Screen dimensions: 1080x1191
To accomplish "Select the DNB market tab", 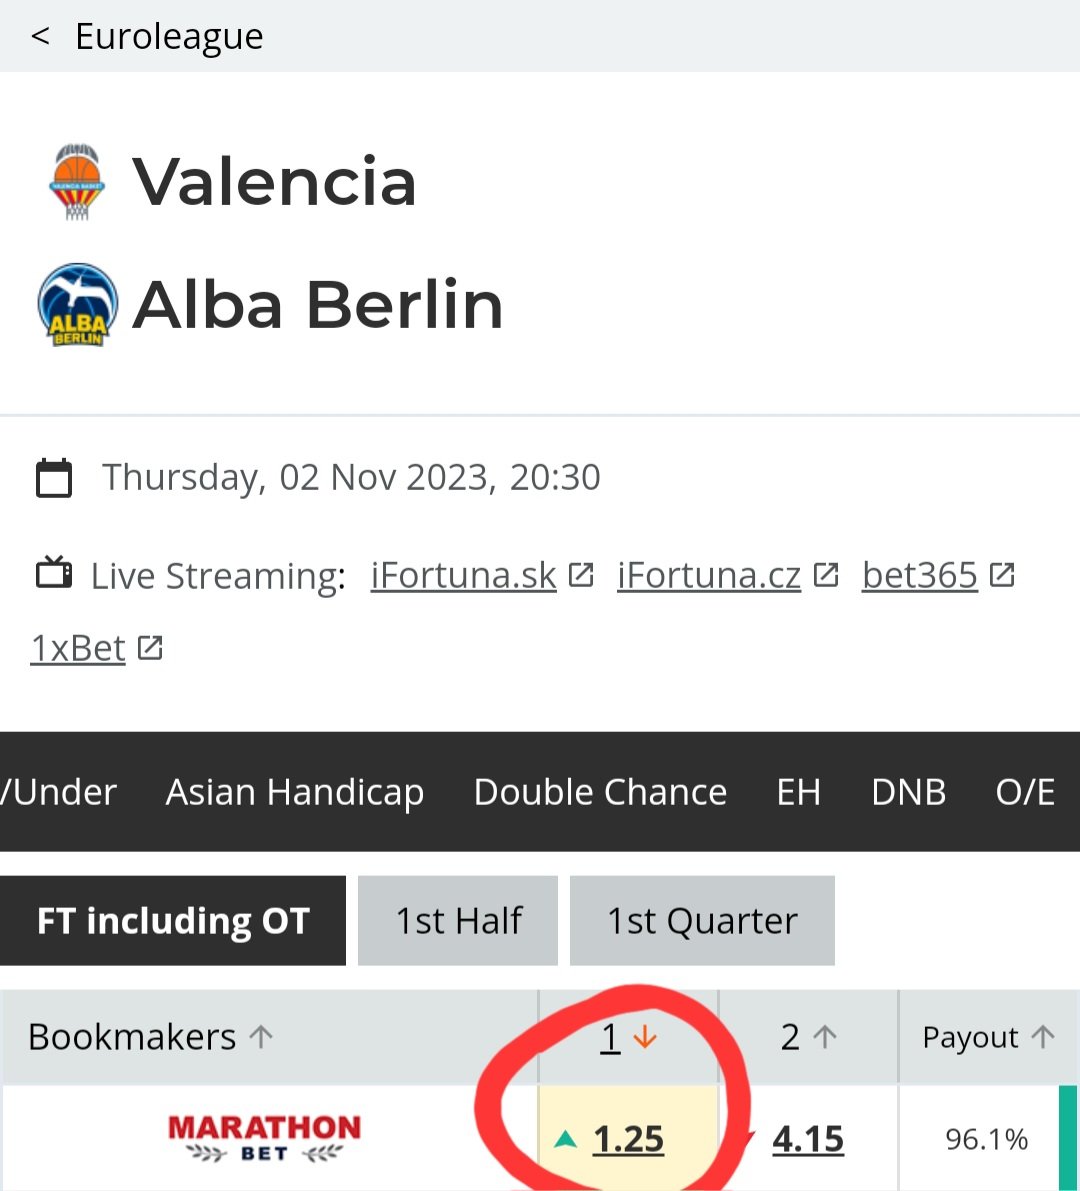I will tap(908, 792).
